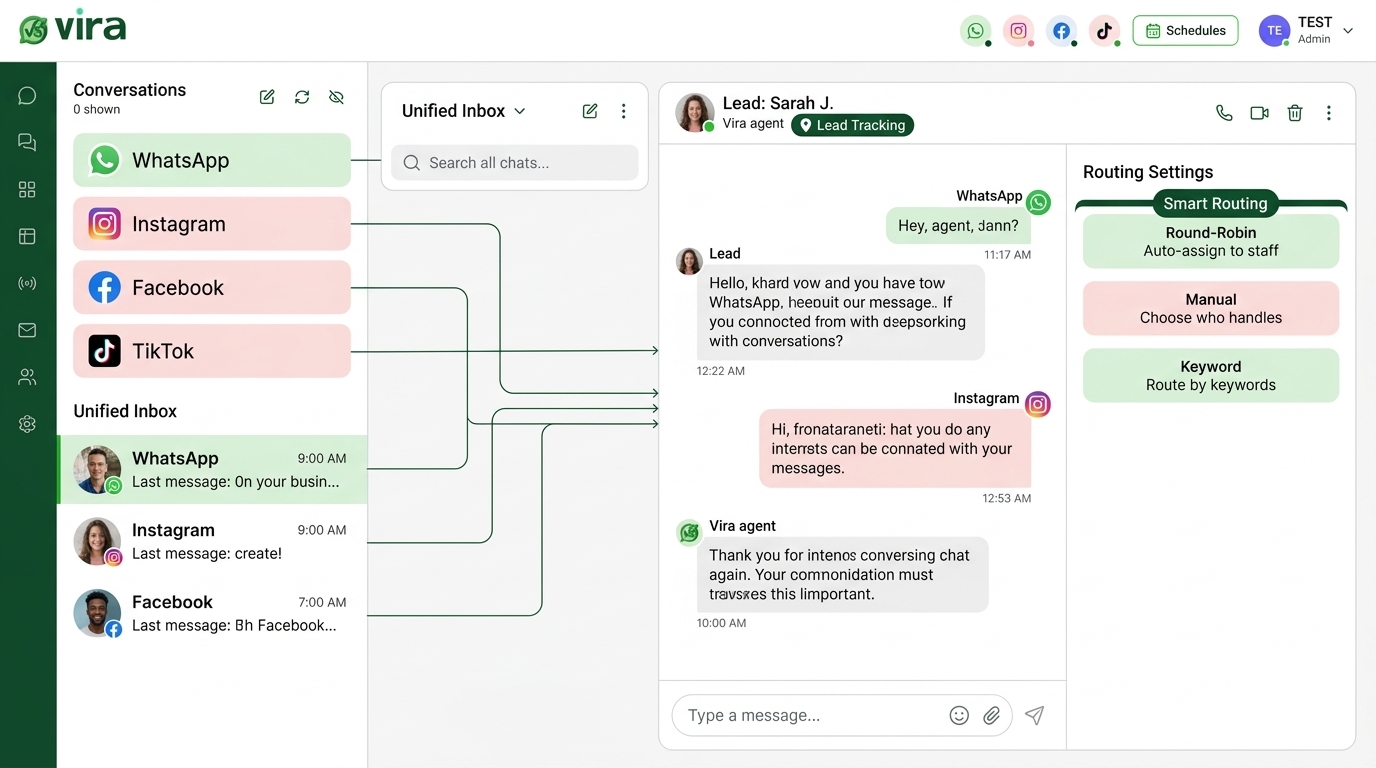The width and height of the screenshot is (1376, 768).
Task: Click the Search all chats field
Action: point(514,163)
